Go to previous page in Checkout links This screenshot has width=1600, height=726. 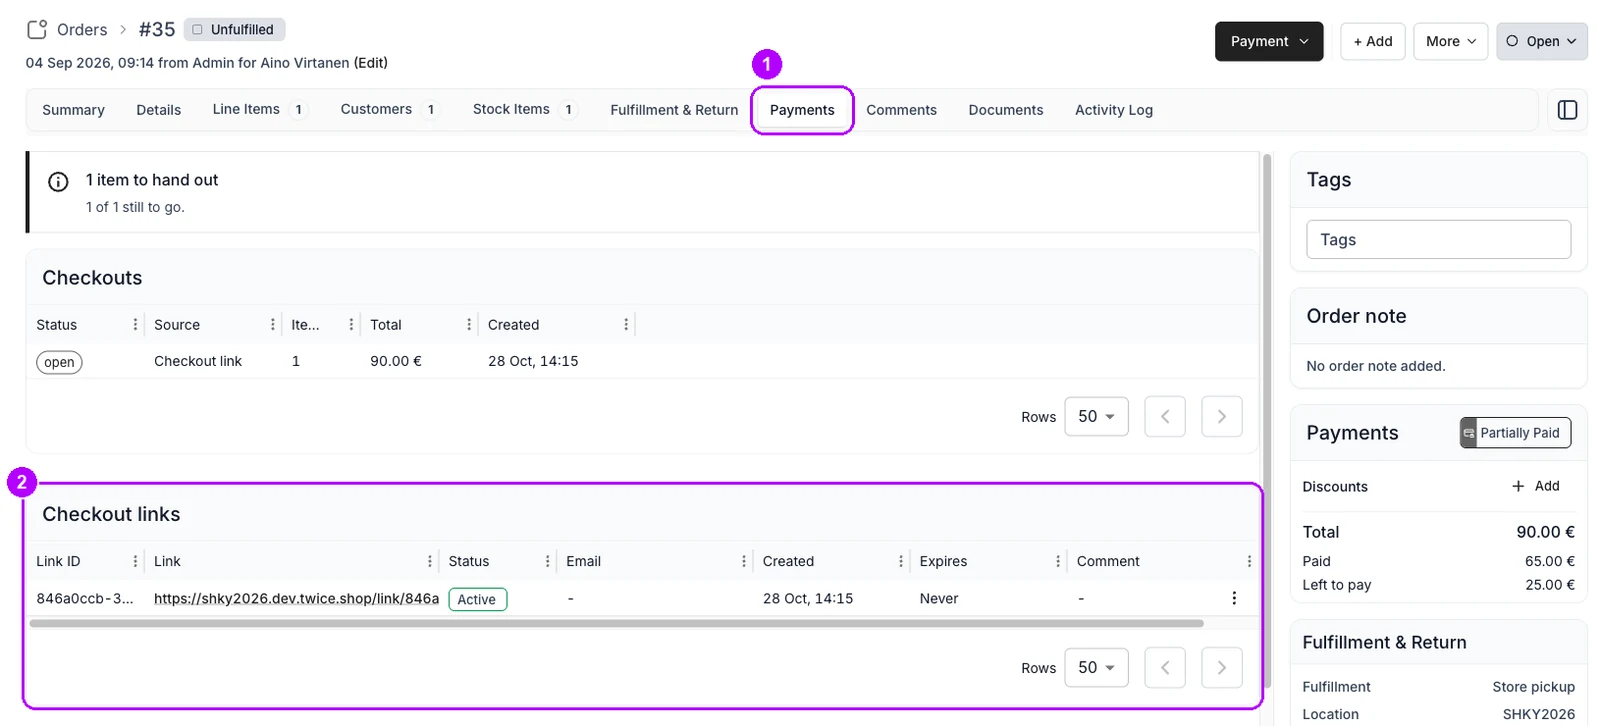coord(1165,668)
